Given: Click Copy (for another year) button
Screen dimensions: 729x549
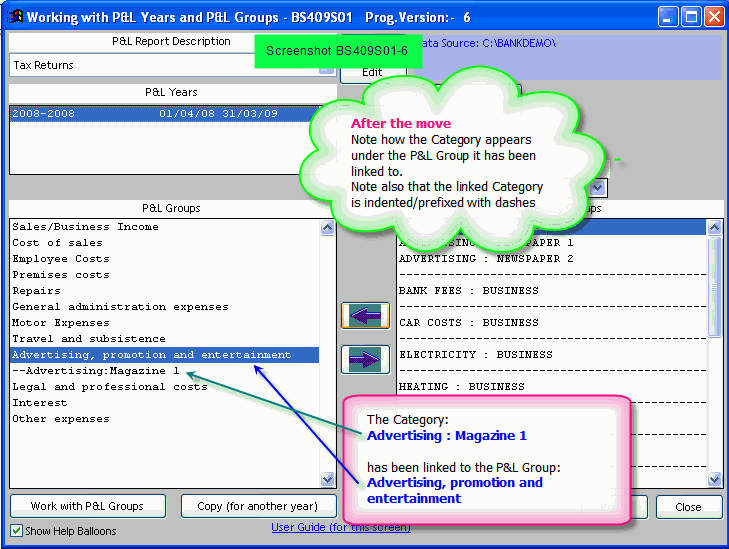Looking at the screenshot, I should 257,506.
